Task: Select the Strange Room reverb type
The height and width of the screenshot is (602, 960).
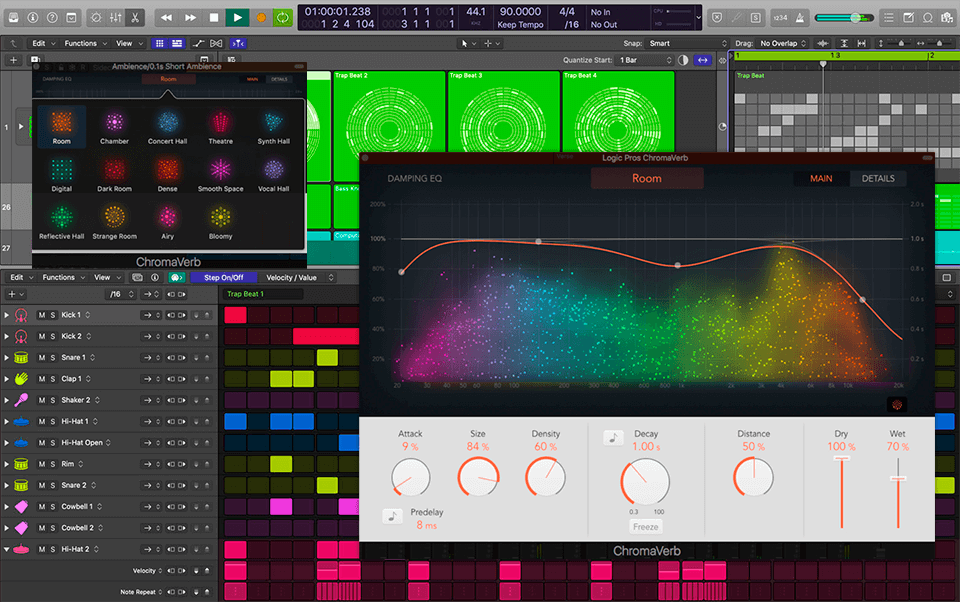Action: tap(114, 217)
